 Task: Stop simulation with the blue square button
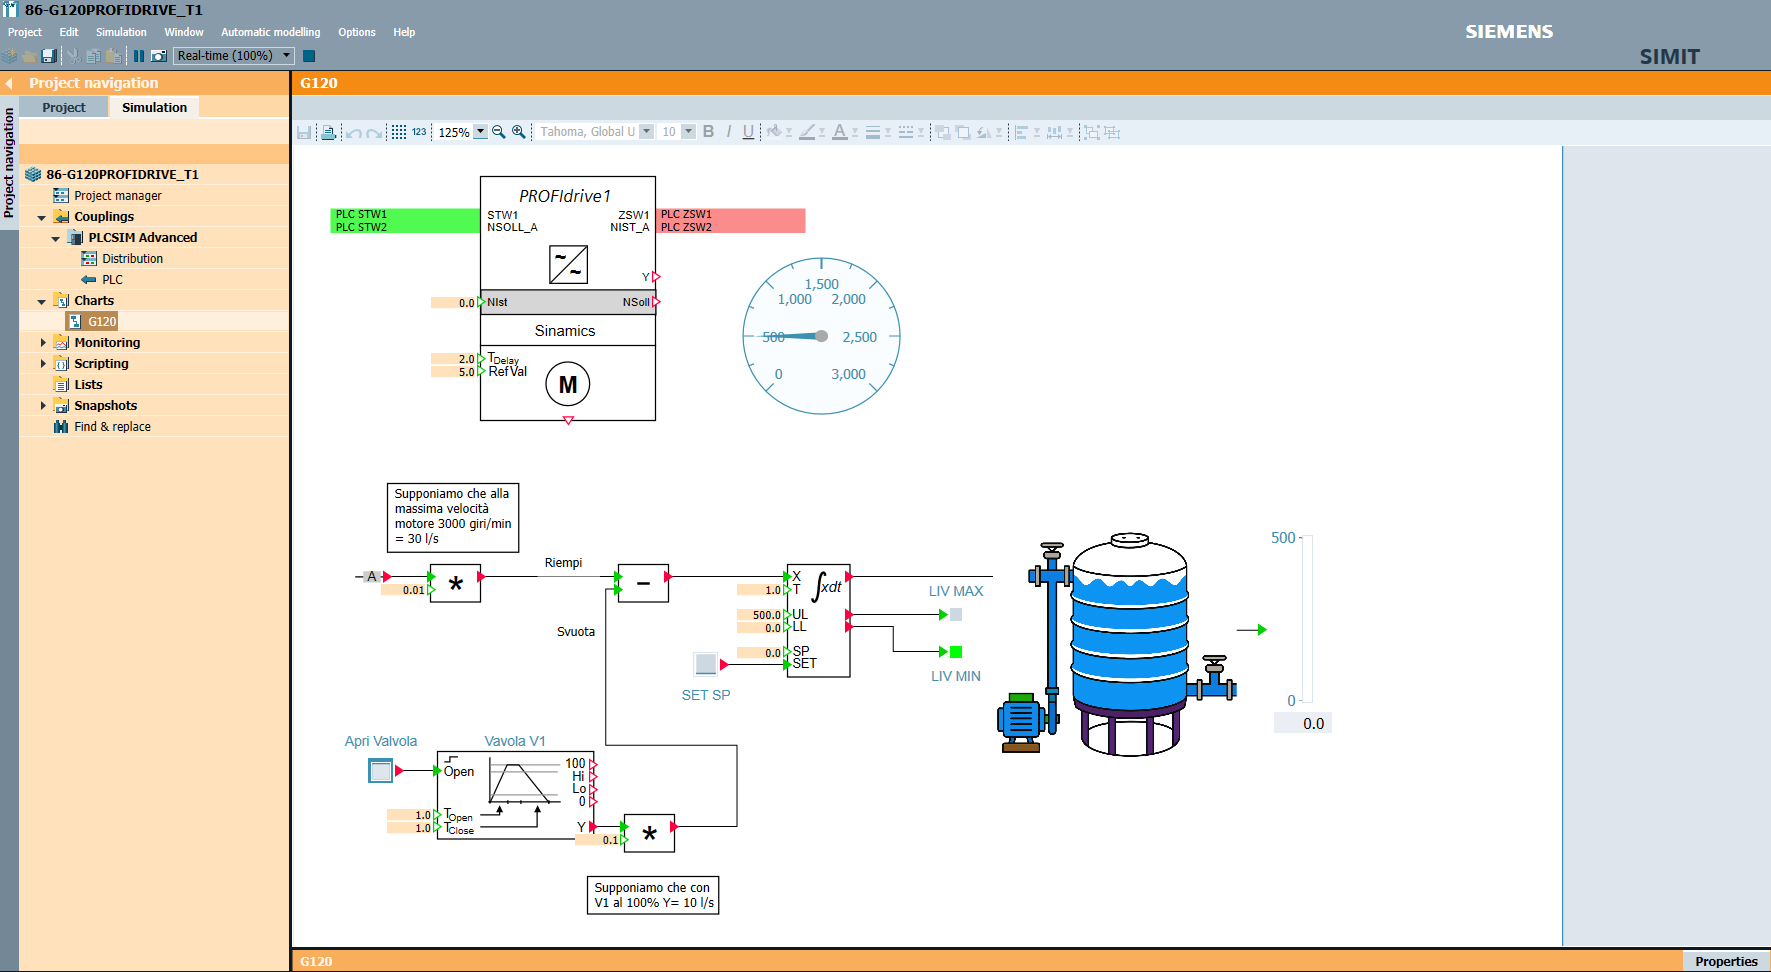tap(309, 56)
